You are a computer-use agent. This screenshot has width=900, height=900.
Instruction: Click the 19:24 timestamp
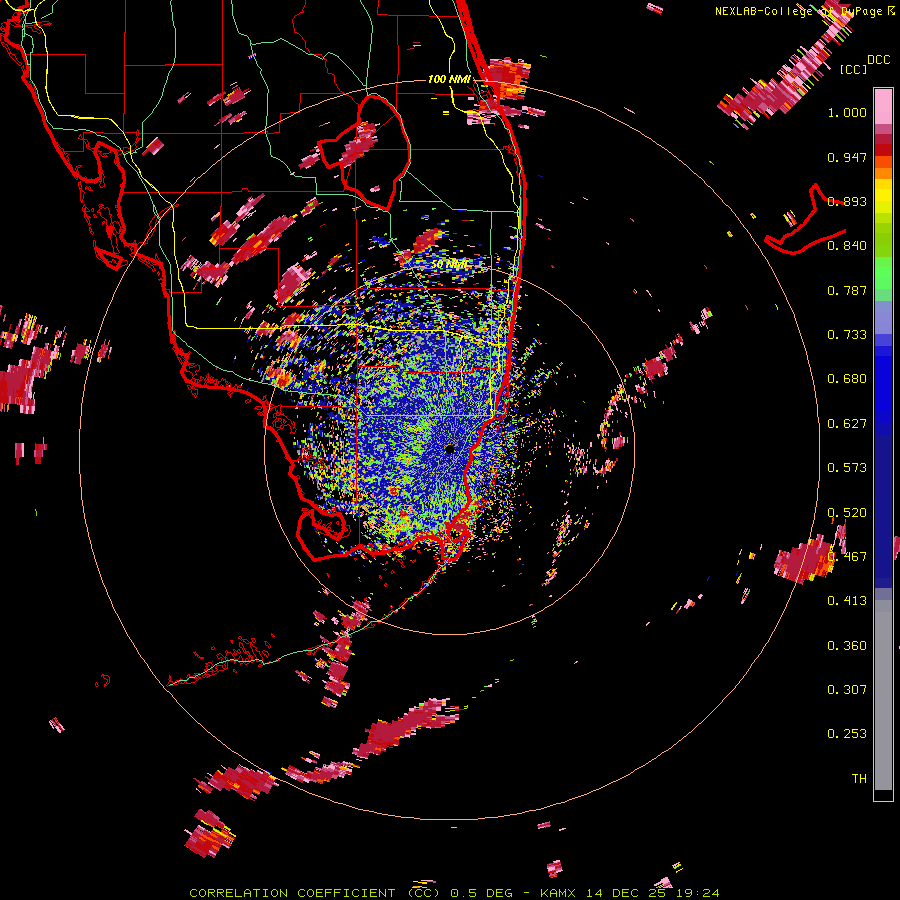(697, 893)
